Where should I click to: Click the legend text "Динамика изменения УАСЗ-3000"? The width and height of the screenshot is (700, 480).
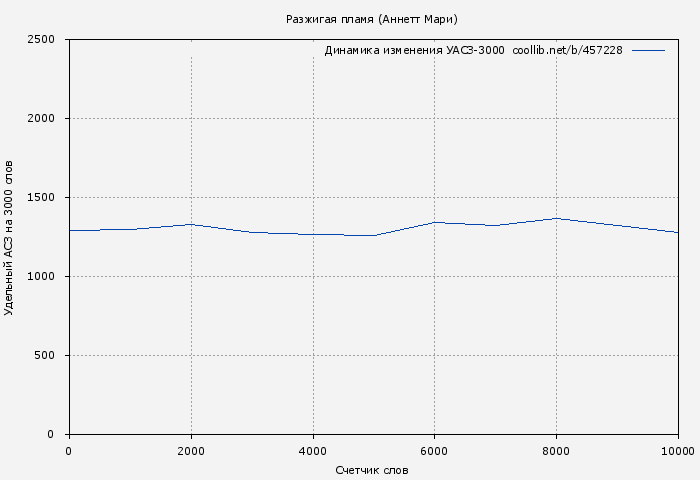pyautogui.click(x=414, y=50)
